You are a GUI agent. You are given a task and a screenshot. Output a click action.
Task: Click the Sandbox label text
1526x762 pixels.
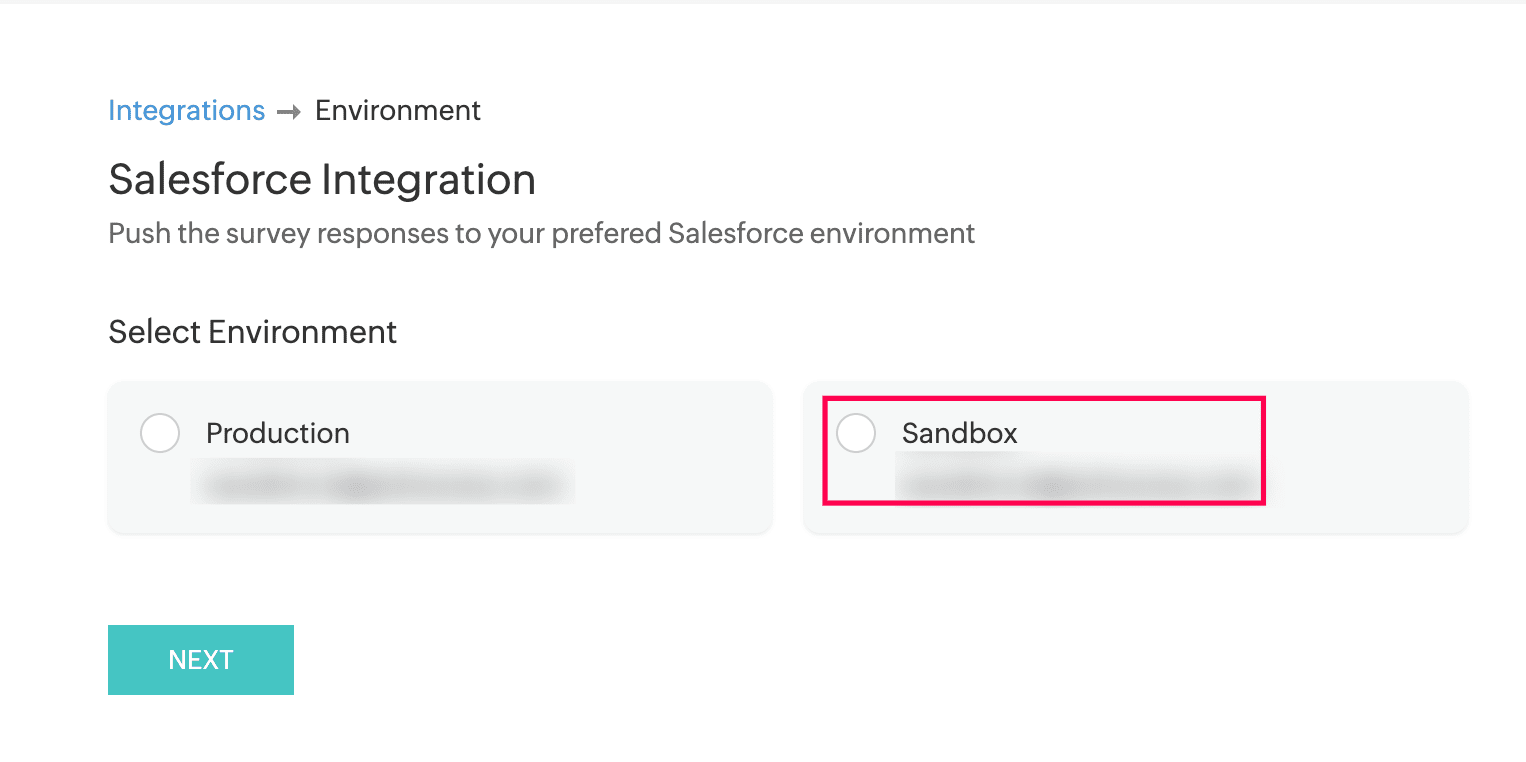[x=959, y=433]
